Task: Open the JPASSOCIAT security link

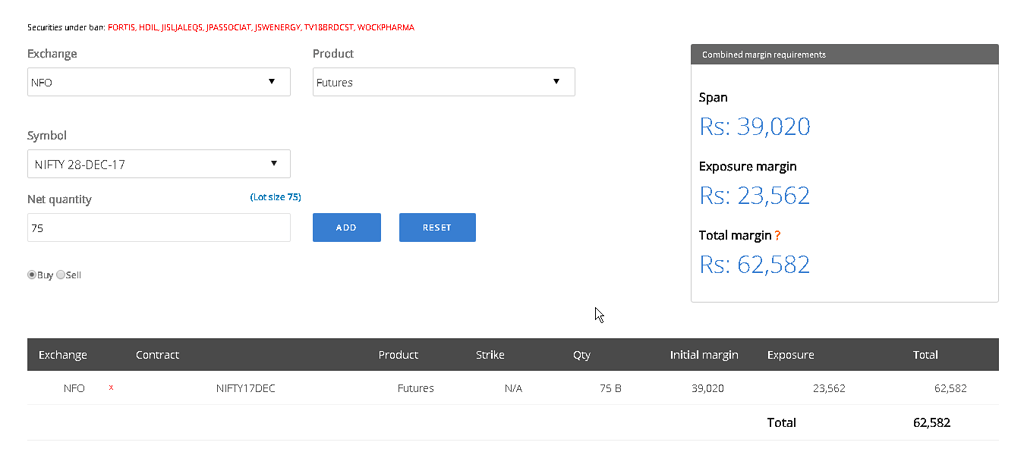Action: 229,27
